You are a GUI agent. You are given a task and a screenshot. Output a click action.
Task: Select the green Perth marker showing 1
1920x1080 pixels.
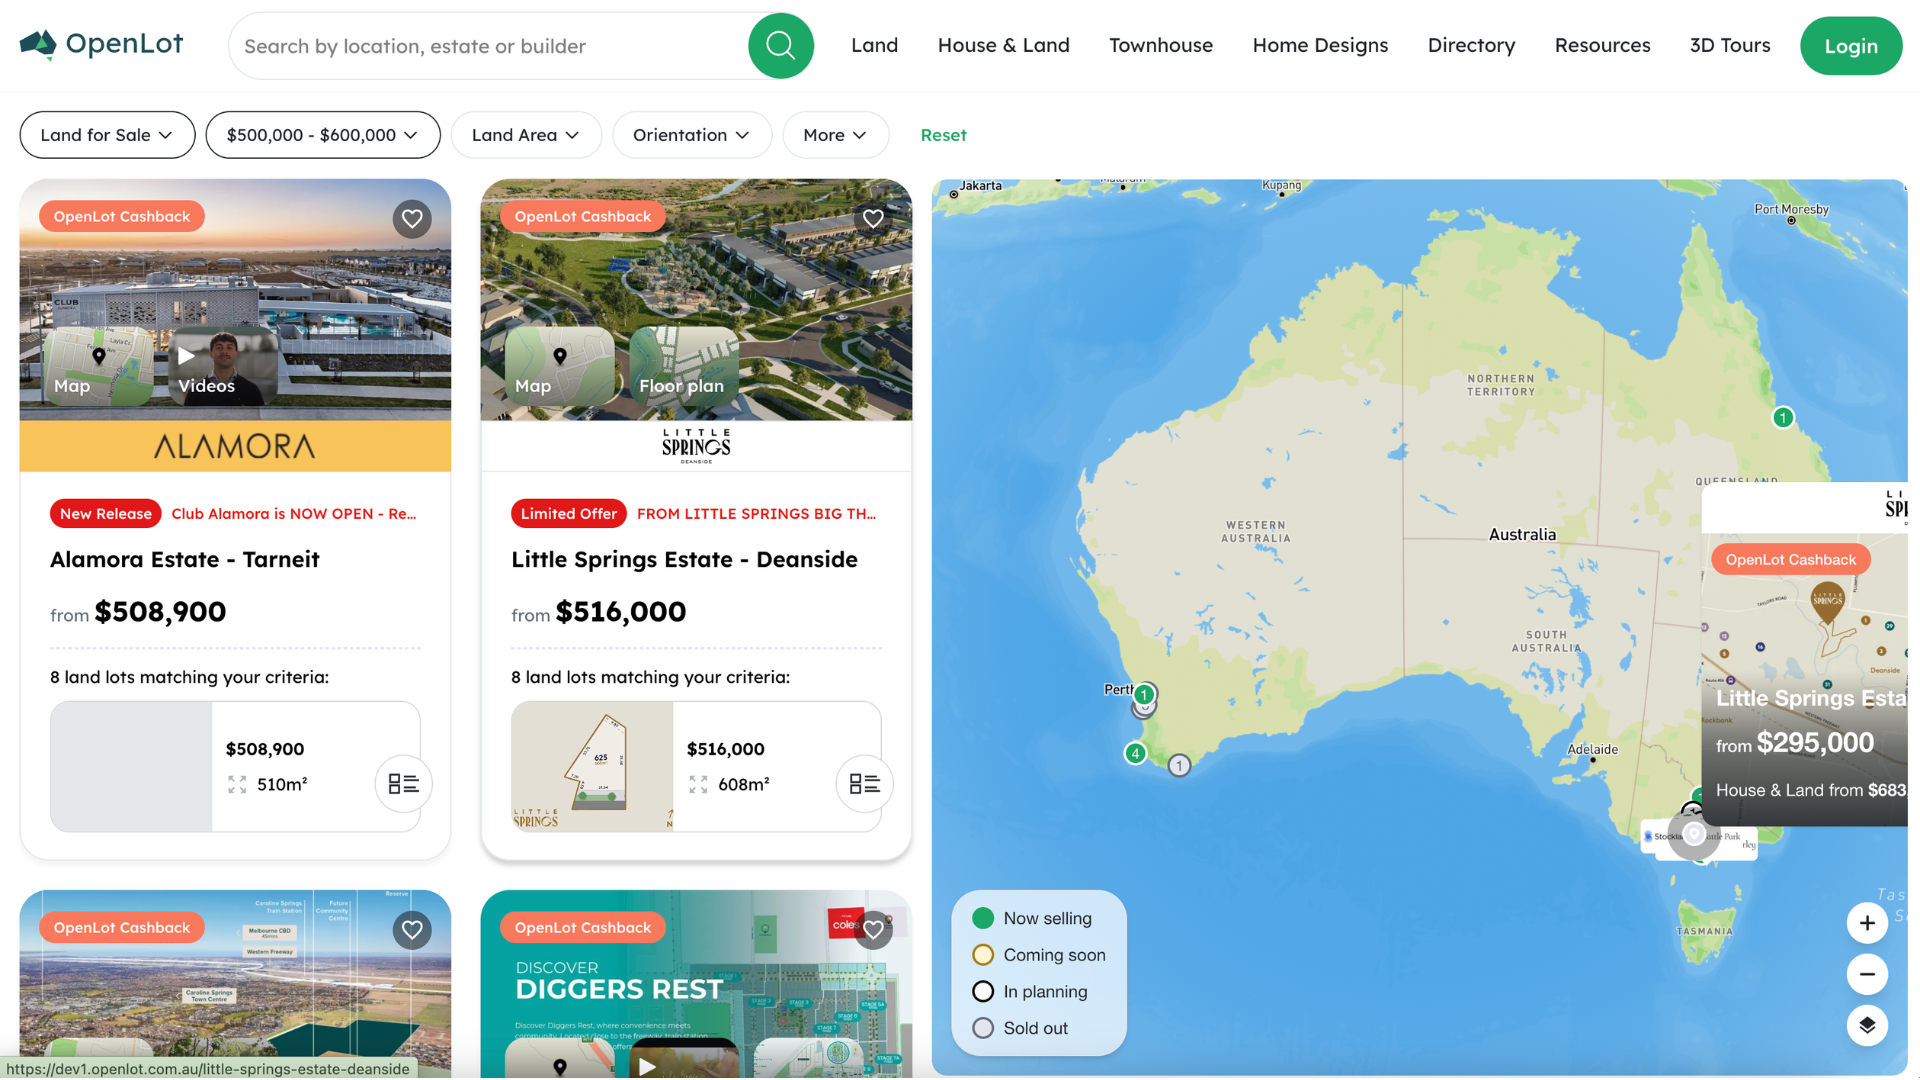click(x=1144, y=695)
